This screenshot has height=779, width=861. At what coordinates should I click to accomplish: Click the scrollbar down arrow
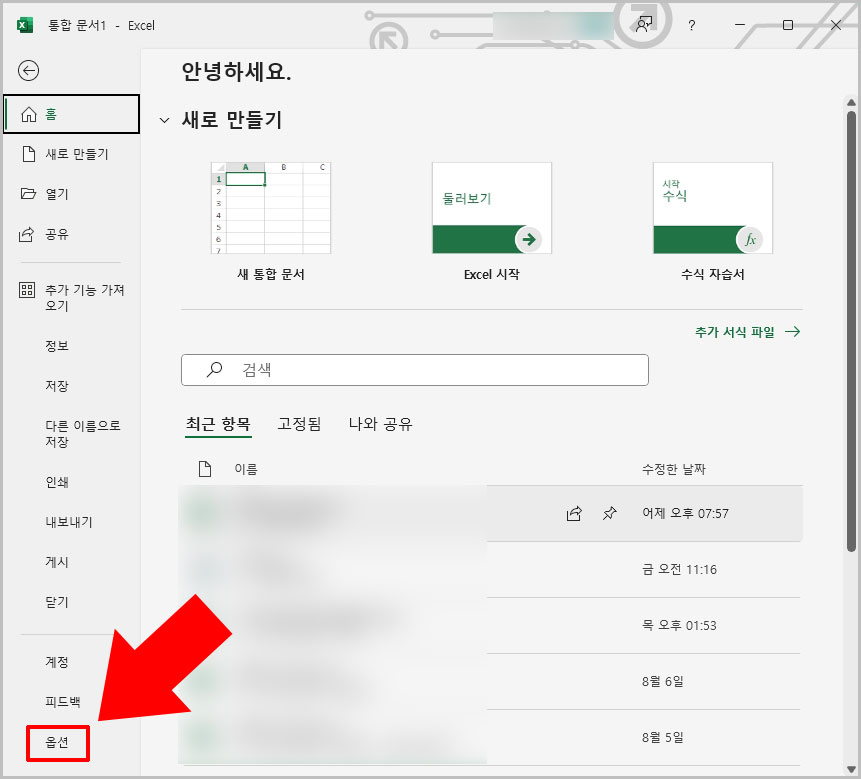(851, 769)
